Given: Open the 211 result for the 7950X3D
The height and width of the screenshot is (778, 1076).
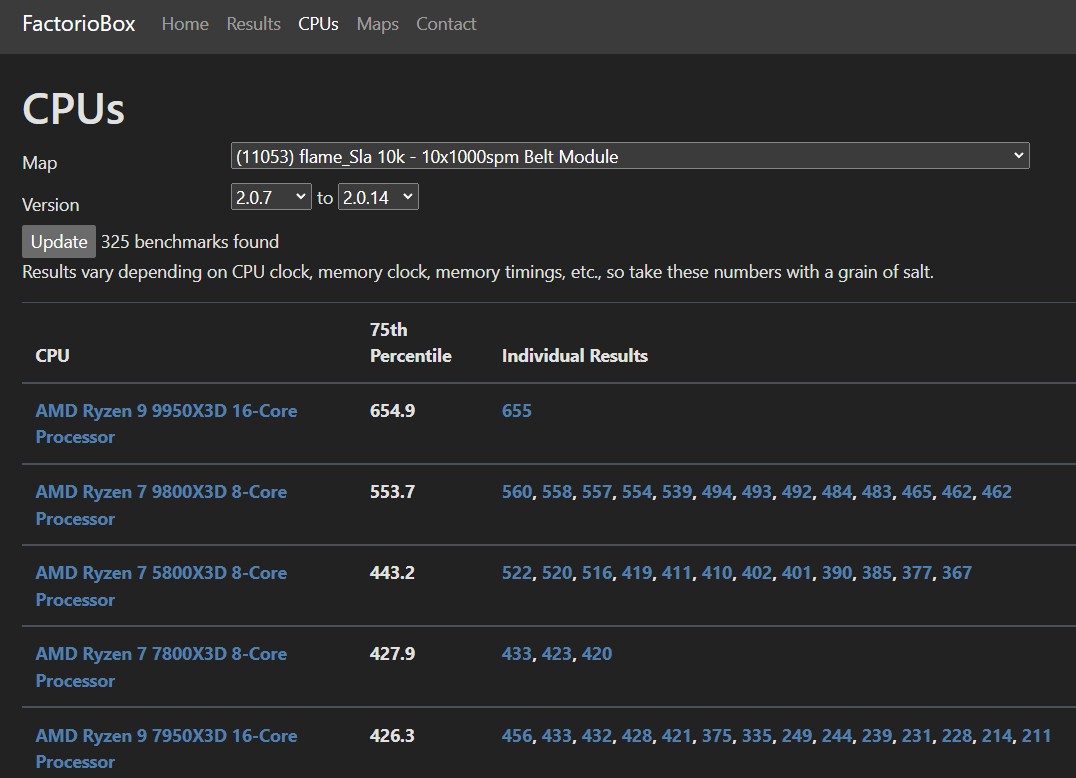Looking at the screenshot, I should tap(1035, 735).
